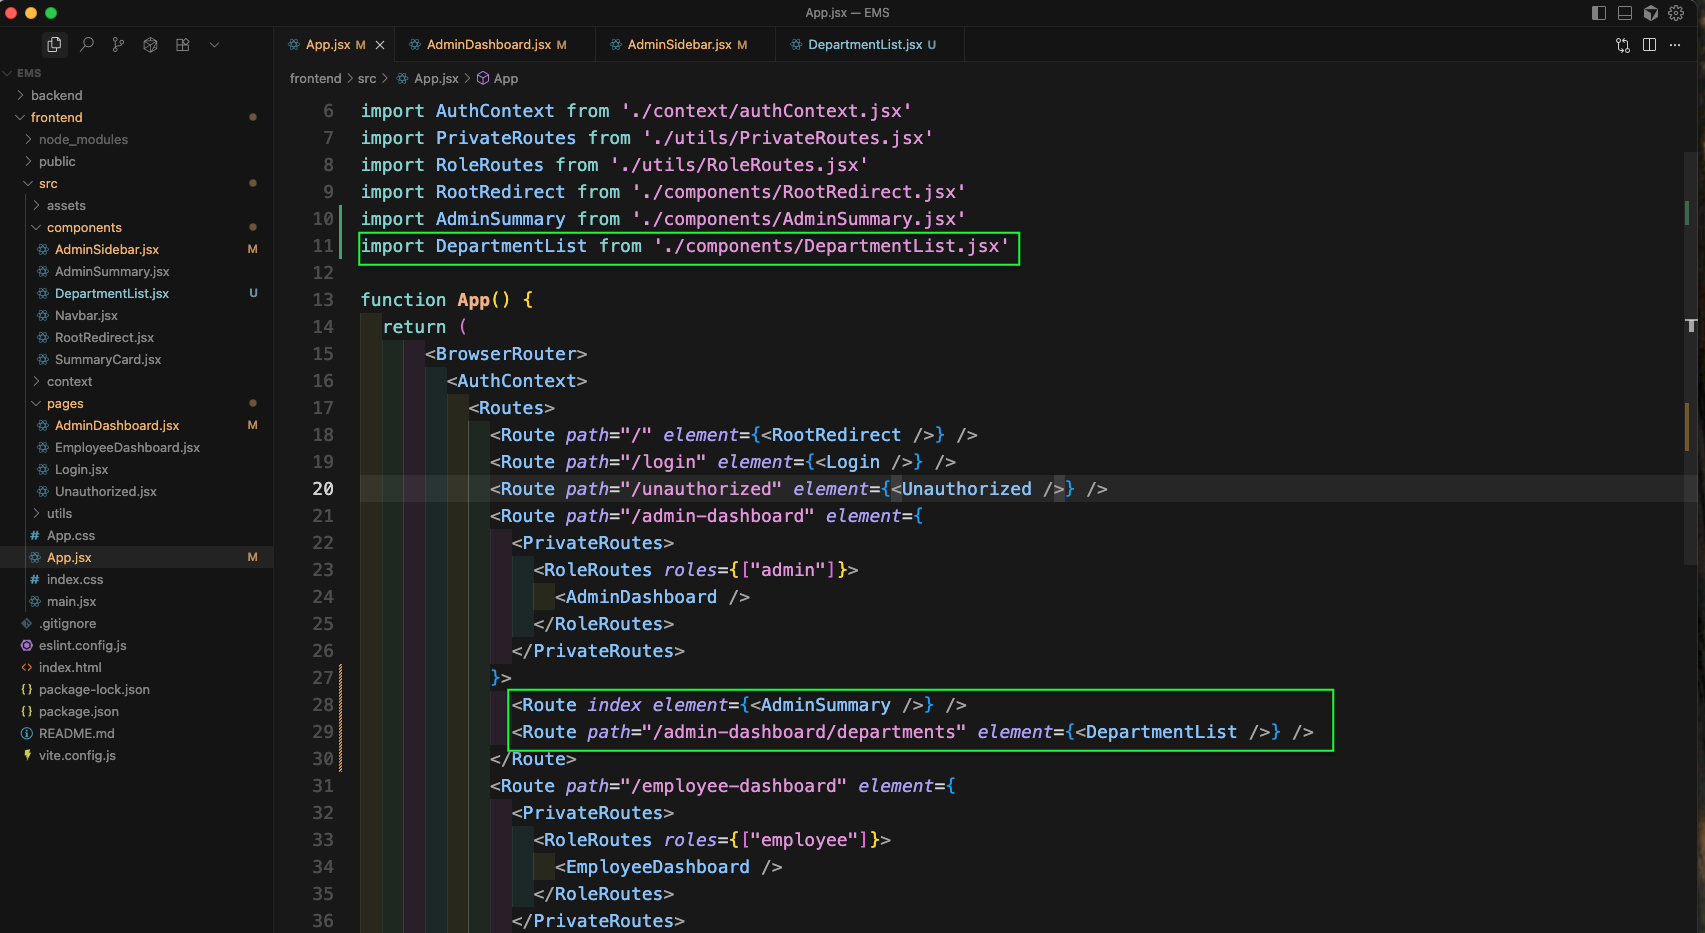
Task: Open App.css file
Action: [136, 535]
